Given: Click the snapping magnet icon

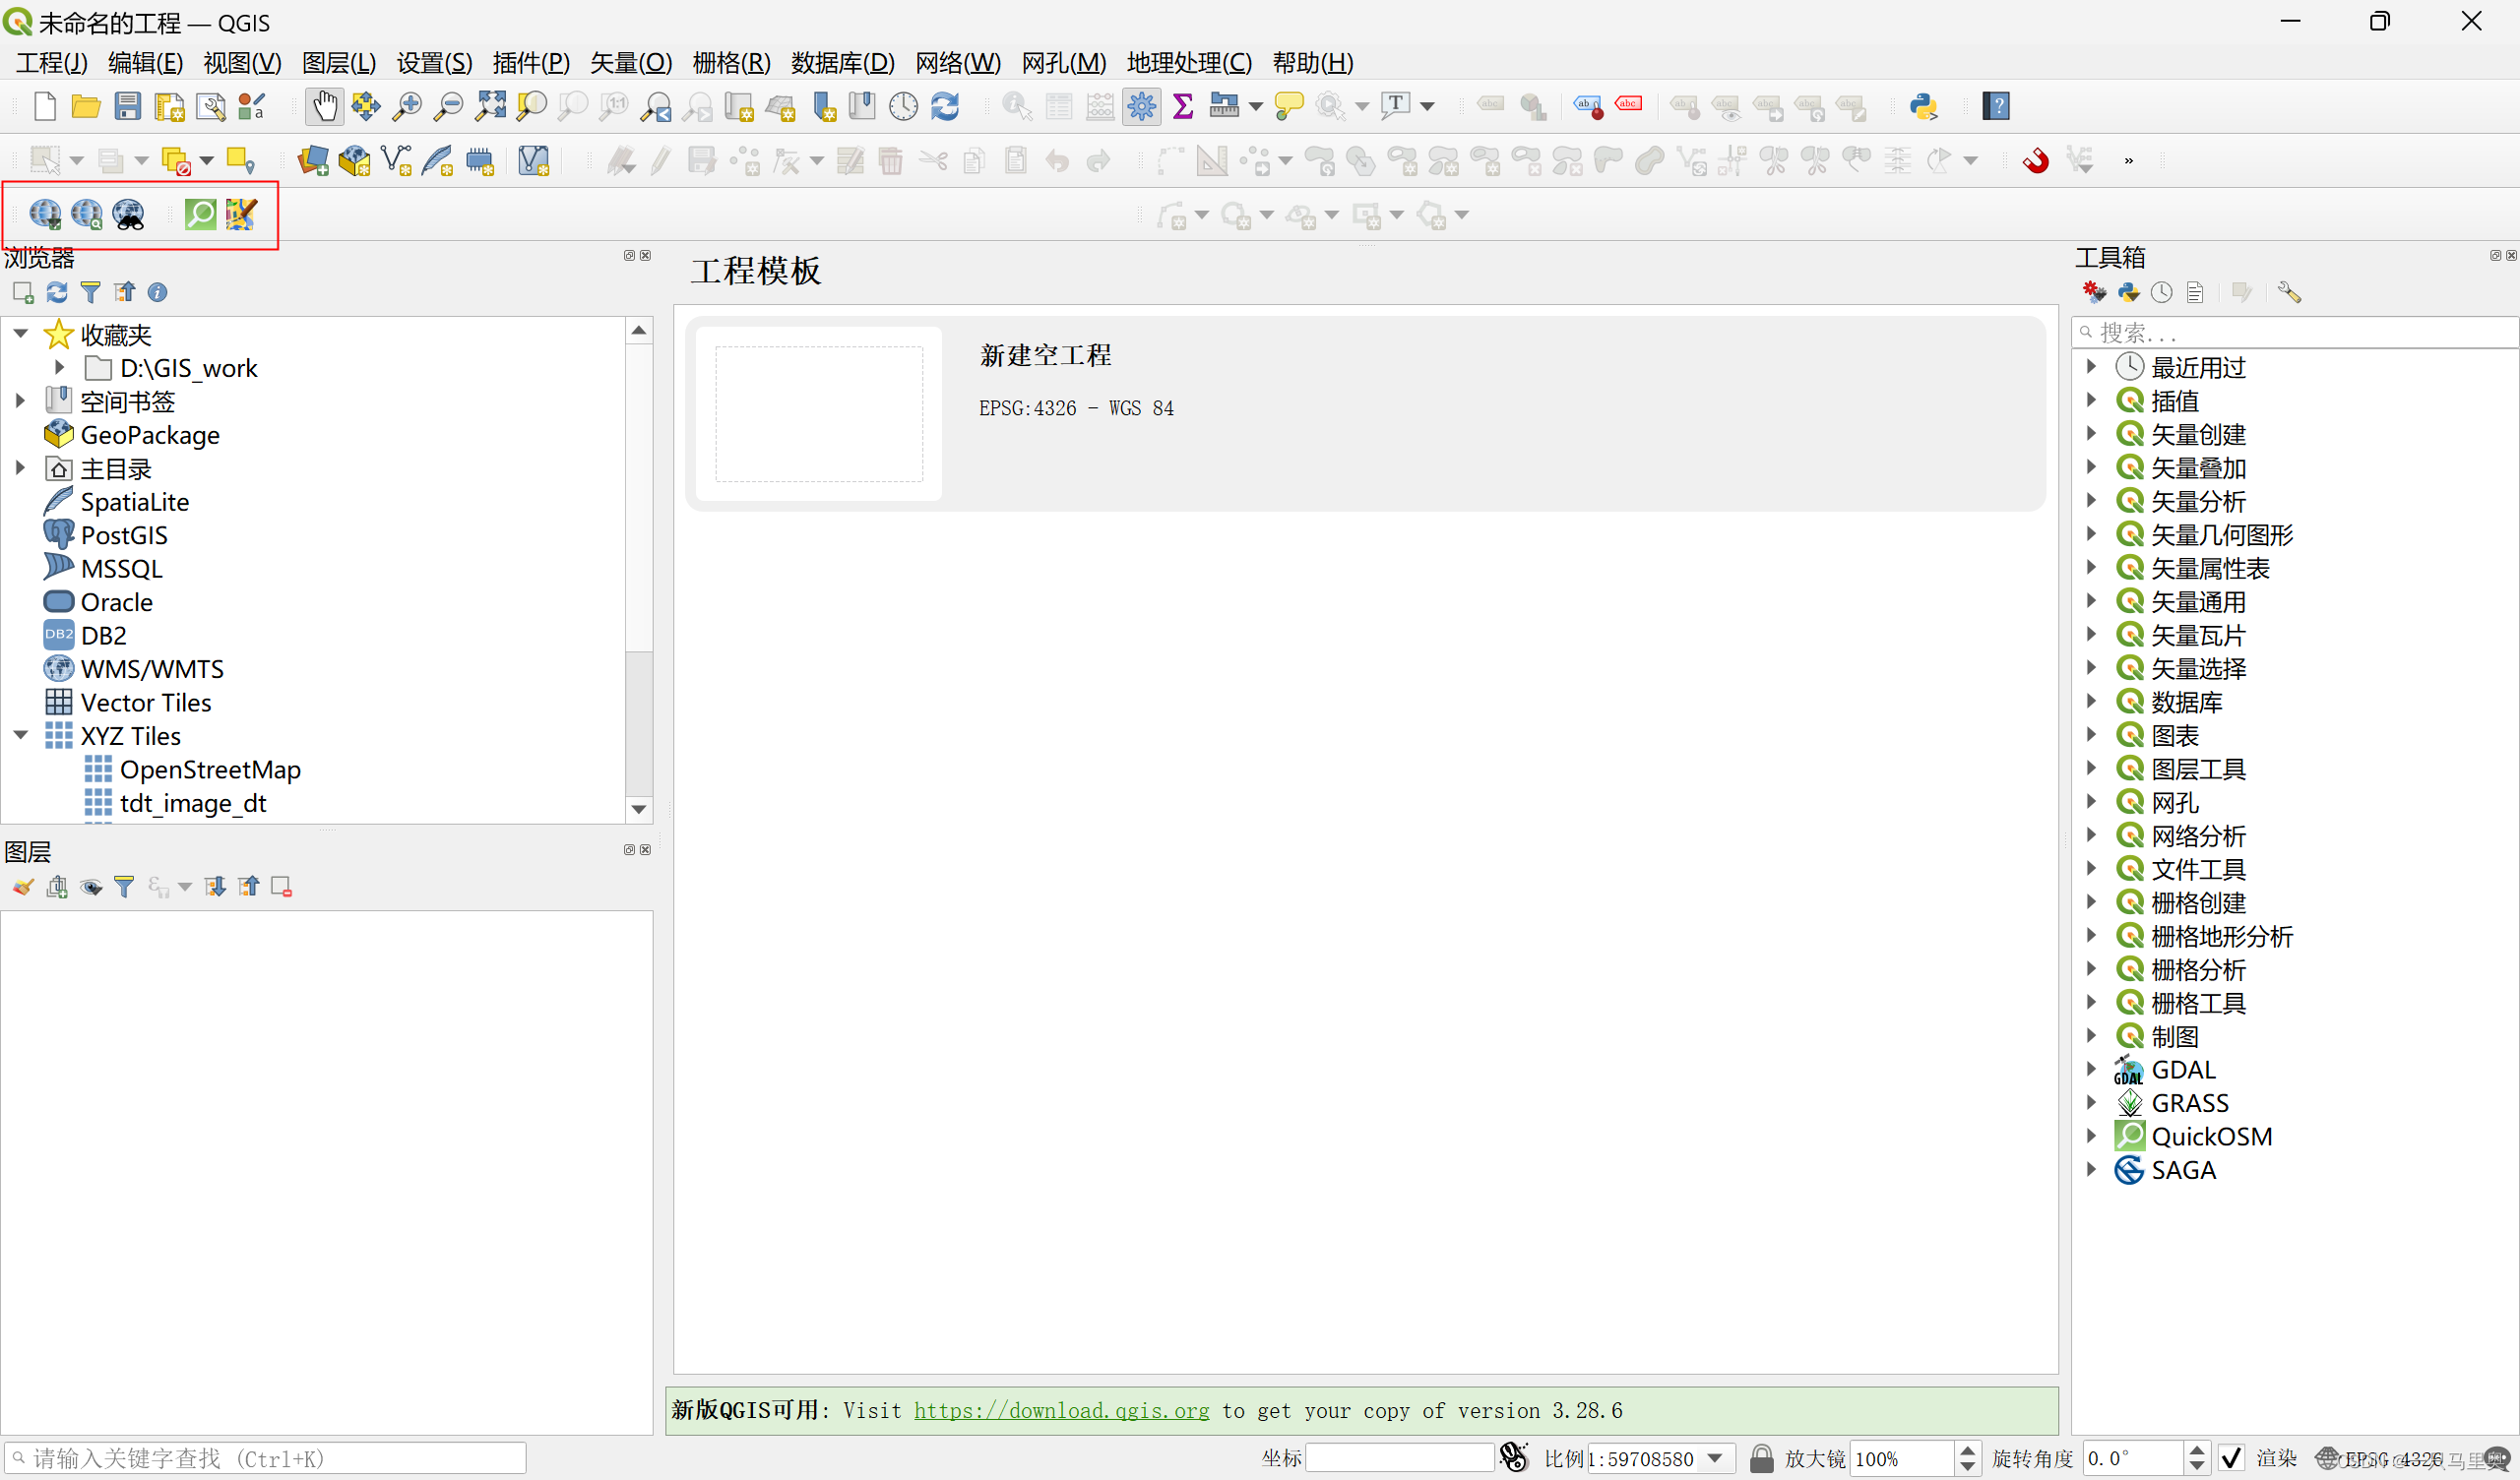Looking at the screenshot, I should coord(2035,160).
